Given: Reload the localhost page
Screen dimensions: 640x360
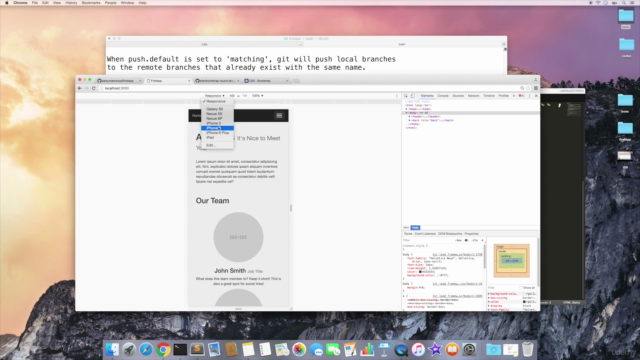Looking at the screenshot, I should 93,88.
